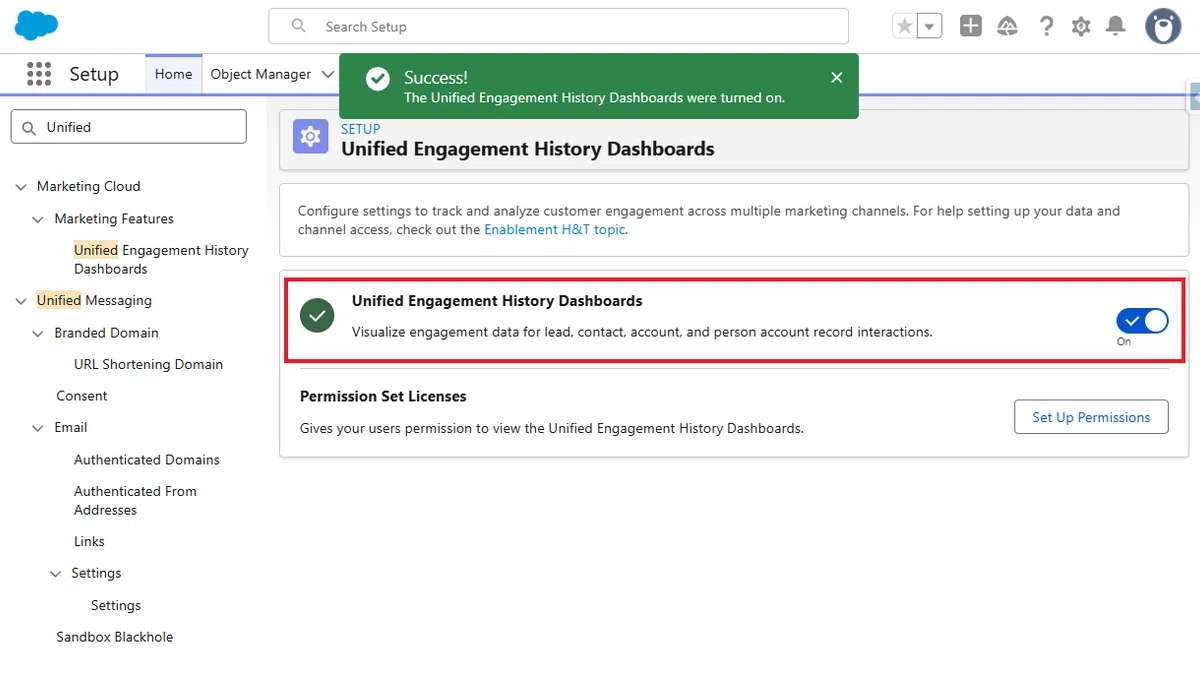This screenshot has height=675, width=1200.
Task: Collapse the Marketing Cloud tree node
Action: click(21, 187)
